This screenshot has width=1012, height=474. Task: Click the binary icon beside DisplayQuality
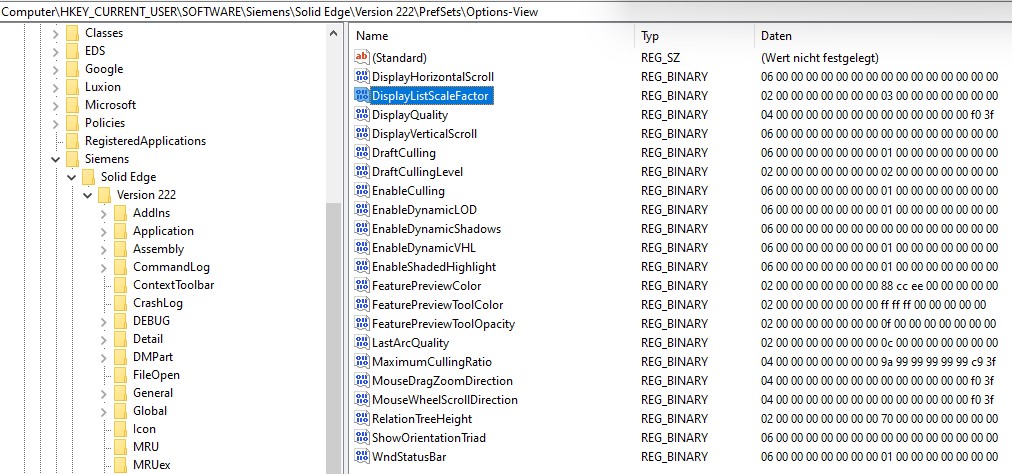(x=361, y=115)
